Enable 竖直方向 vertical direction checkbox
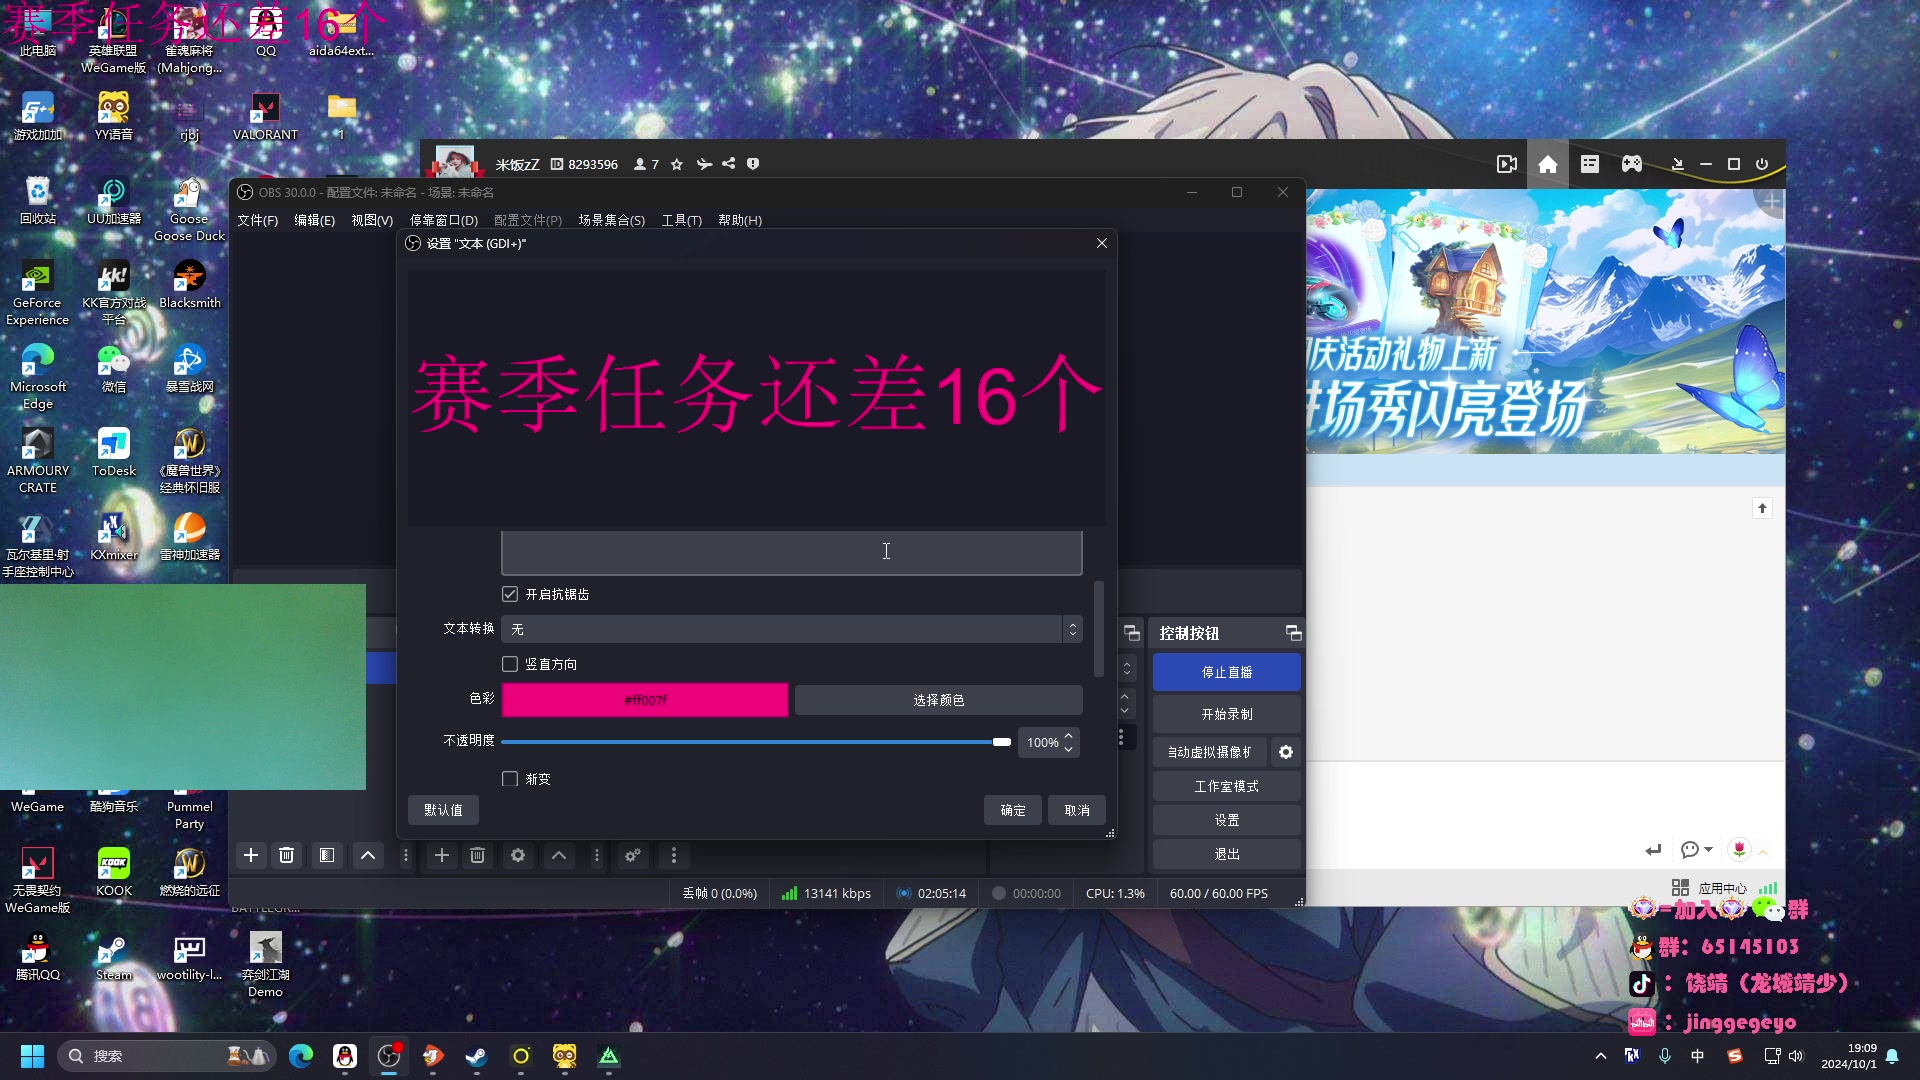Image resolution: width=1920 pixels, height=1080 pixels. [510, 663]
